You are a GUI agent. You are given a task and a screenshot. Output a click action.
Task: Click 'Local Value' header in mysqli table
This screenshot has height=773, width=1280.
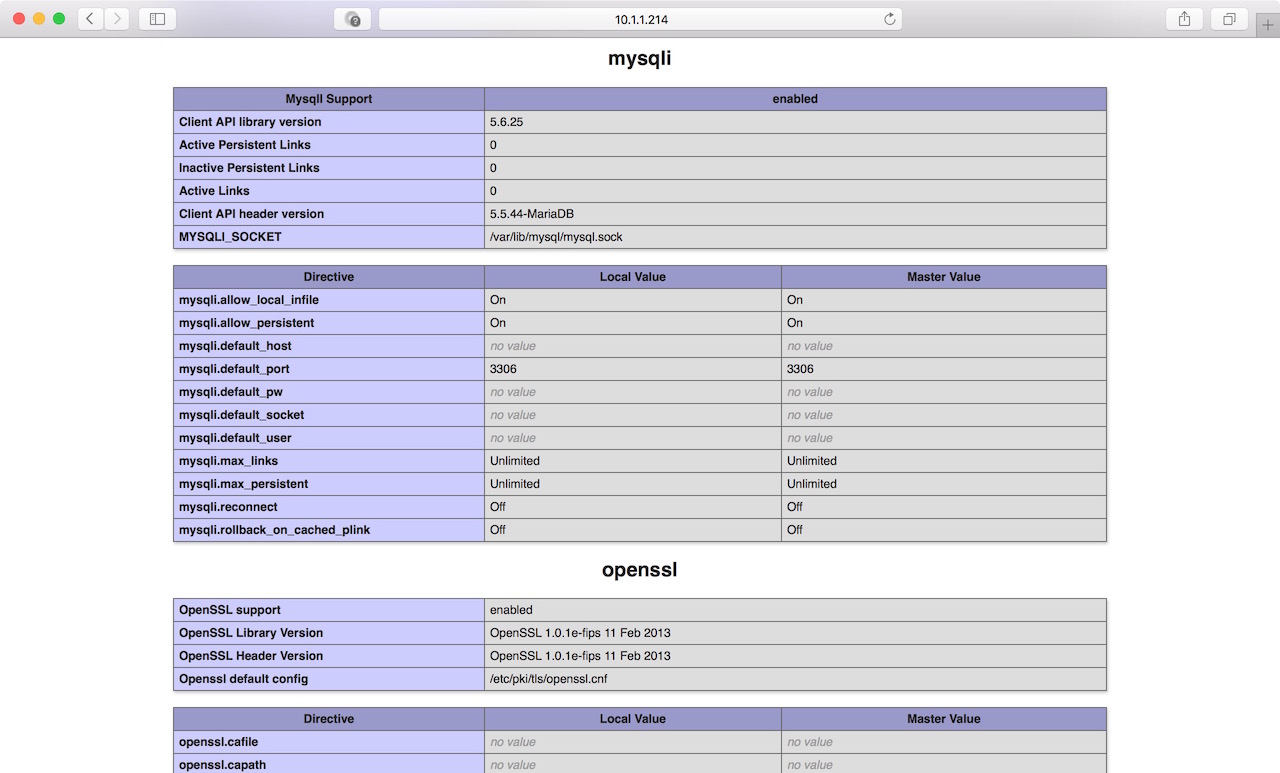633,277
